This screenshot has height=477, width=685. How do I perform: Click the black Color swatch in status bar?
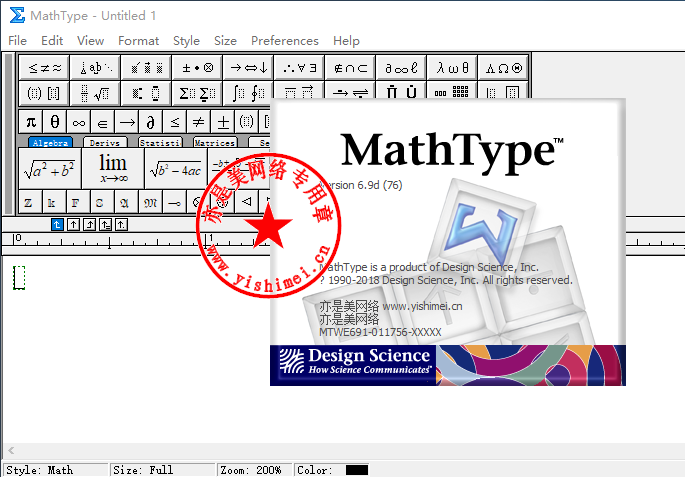pos(357,470)
